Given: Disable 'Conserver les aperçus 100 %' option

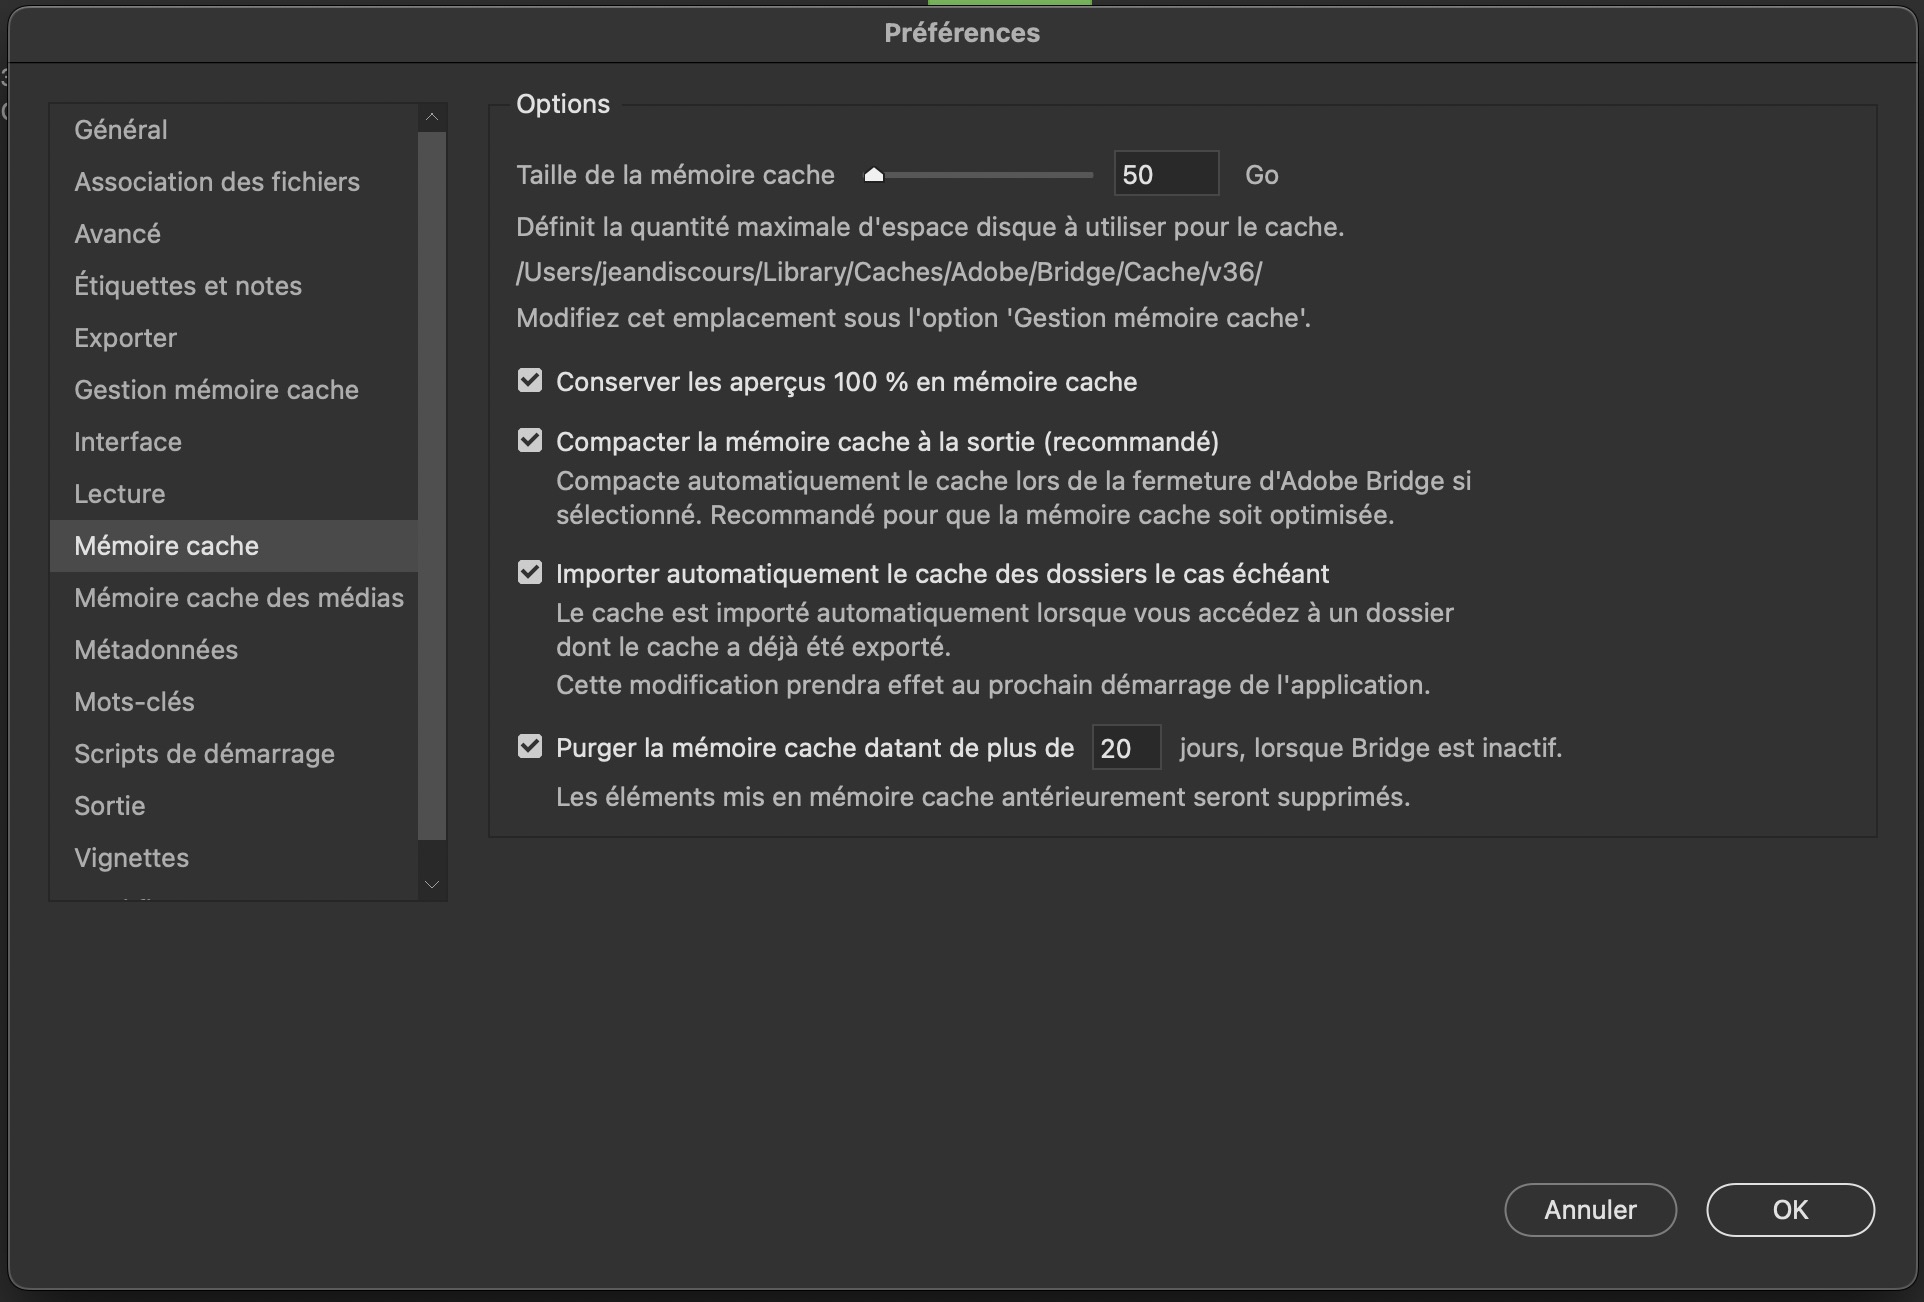Looking at the screenshot, I should tap(529, 381).
